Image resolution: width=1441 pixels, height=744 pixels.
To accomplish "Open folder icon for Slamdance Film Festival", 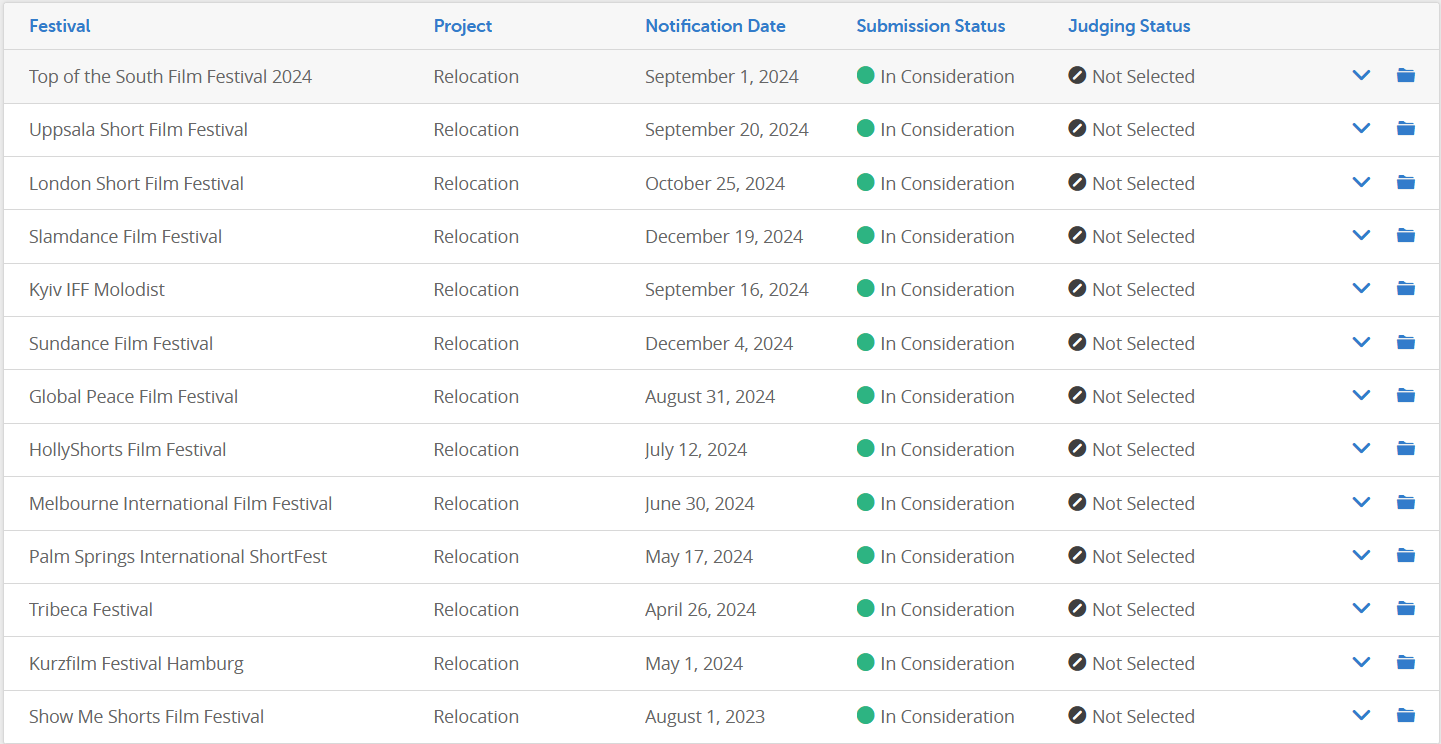I will [x=1406, y=235].
